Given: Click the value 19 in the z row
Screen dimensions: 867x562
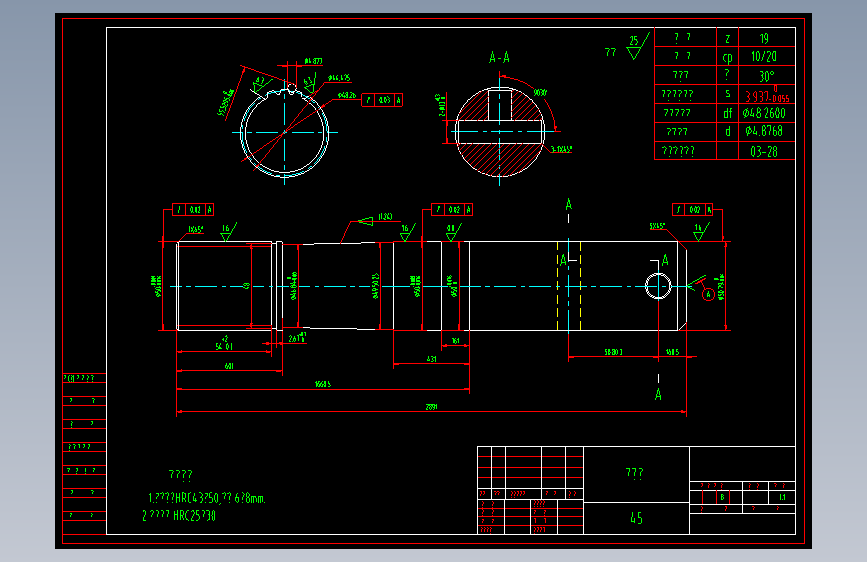Looking at the screenshot, I should (764, 38).
